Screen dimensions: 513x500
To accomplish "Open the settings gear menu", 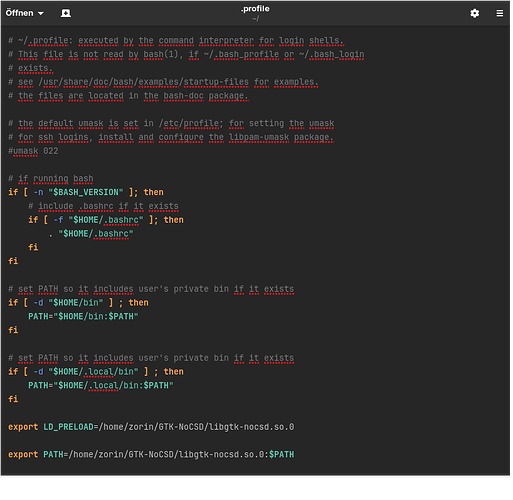I will [474, 13].
